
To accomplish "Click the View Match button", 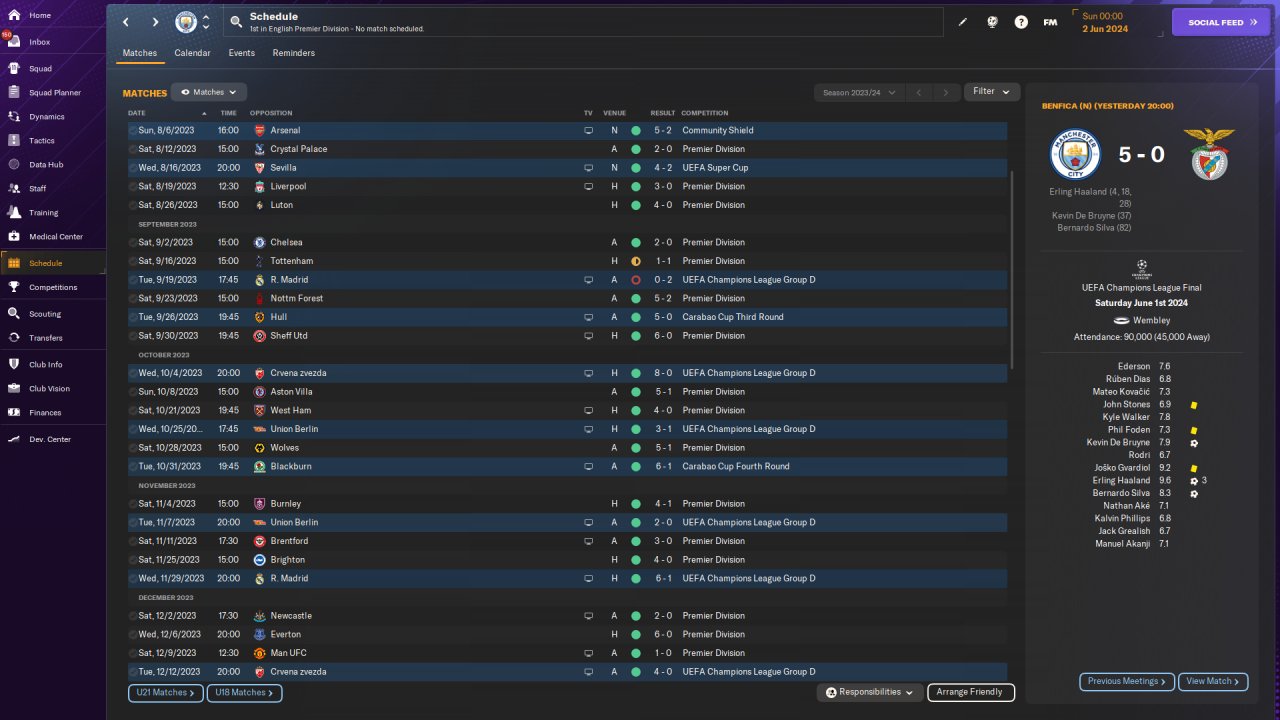I will (x=1213, y=682).
